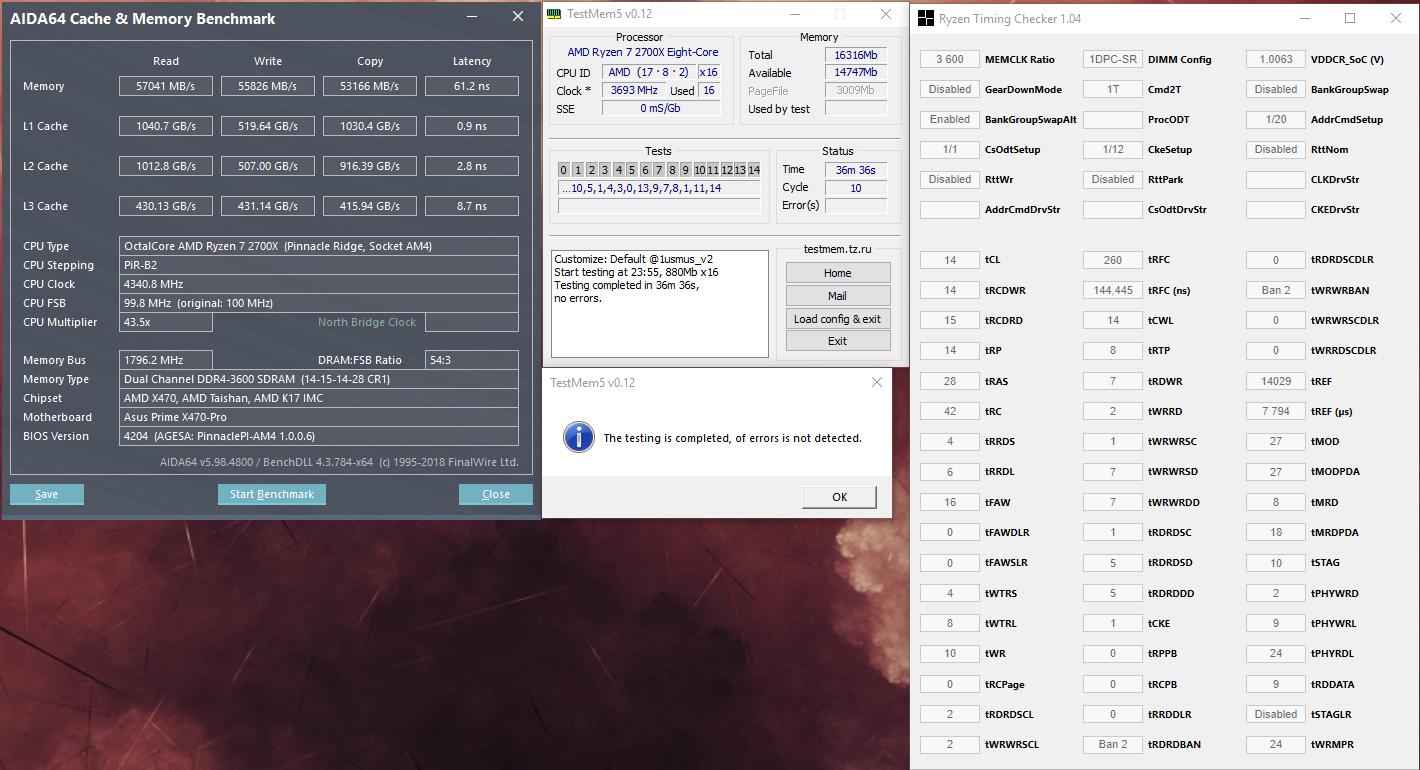Image resolution: width=1420 pixels, height=770 pixels.
Task: Click the L1 Cache Read value 1040.7 GB/s
Action: (x=166, y=126)
